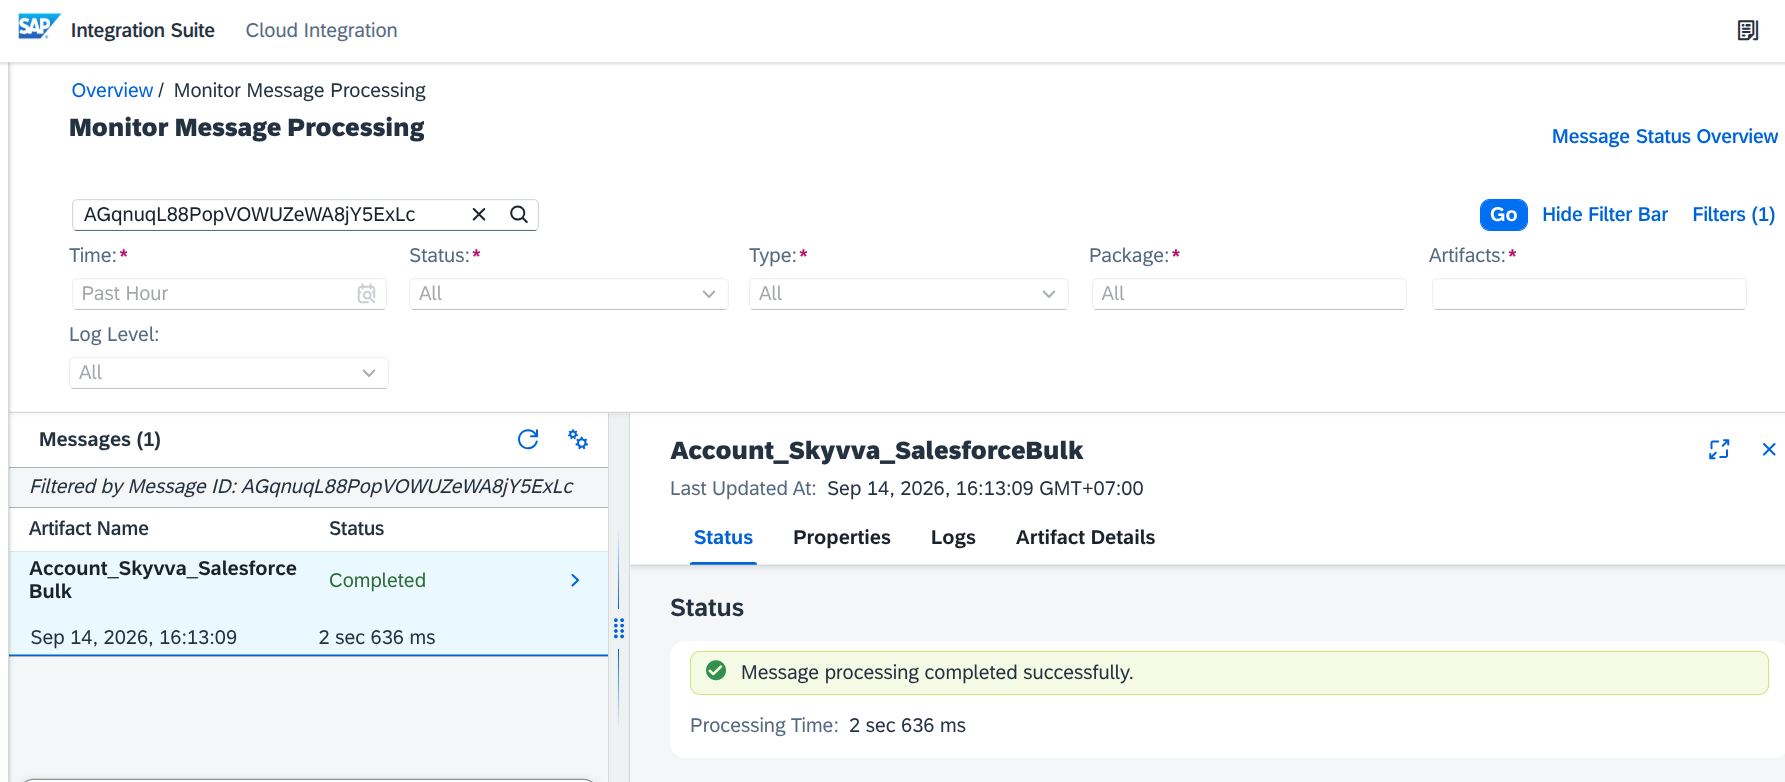
Task: Switch to the Logs tab
Action: (x=953, y=537)
